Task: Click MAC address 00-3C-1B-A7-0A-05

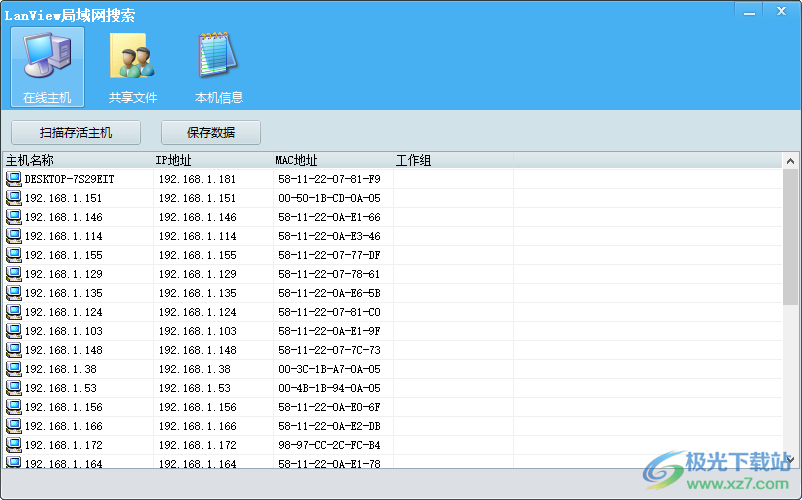Action: click(x=329, y=369)
